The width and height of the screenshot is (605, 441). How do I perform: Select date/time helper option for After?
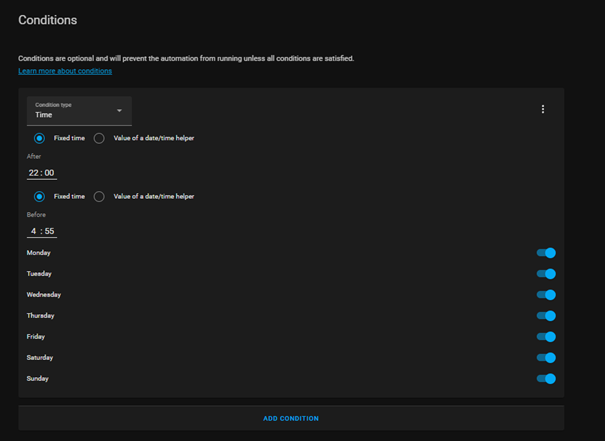click(99, 138)
